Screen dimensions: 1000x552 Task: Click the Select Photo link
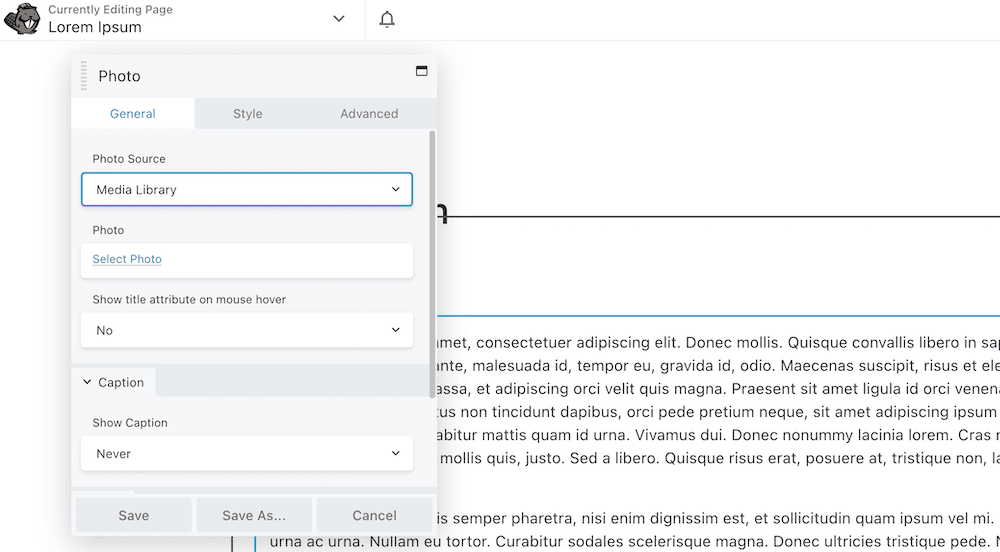127,259
